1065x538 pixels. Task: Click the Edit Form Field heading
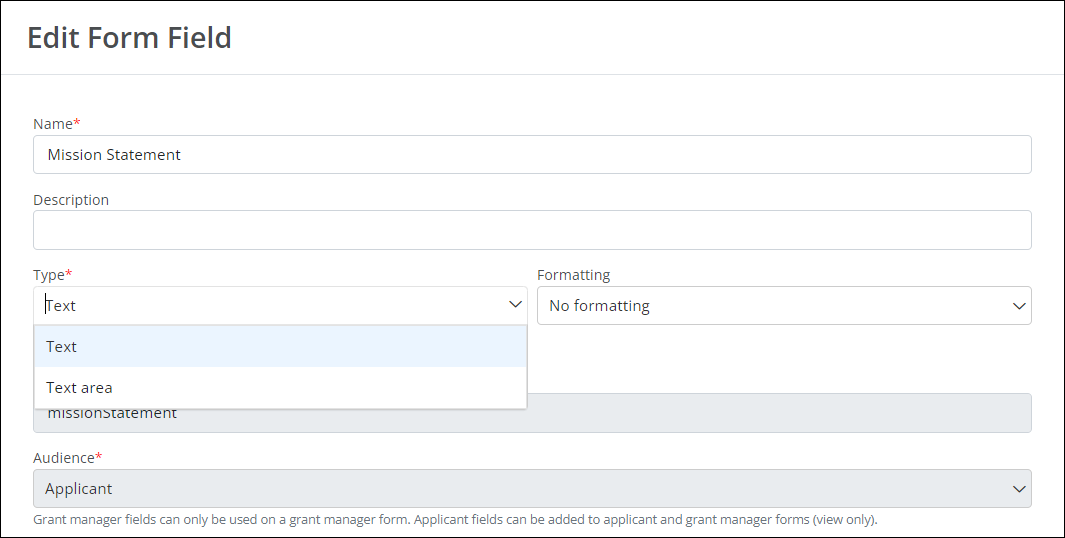tap(129, 38)
